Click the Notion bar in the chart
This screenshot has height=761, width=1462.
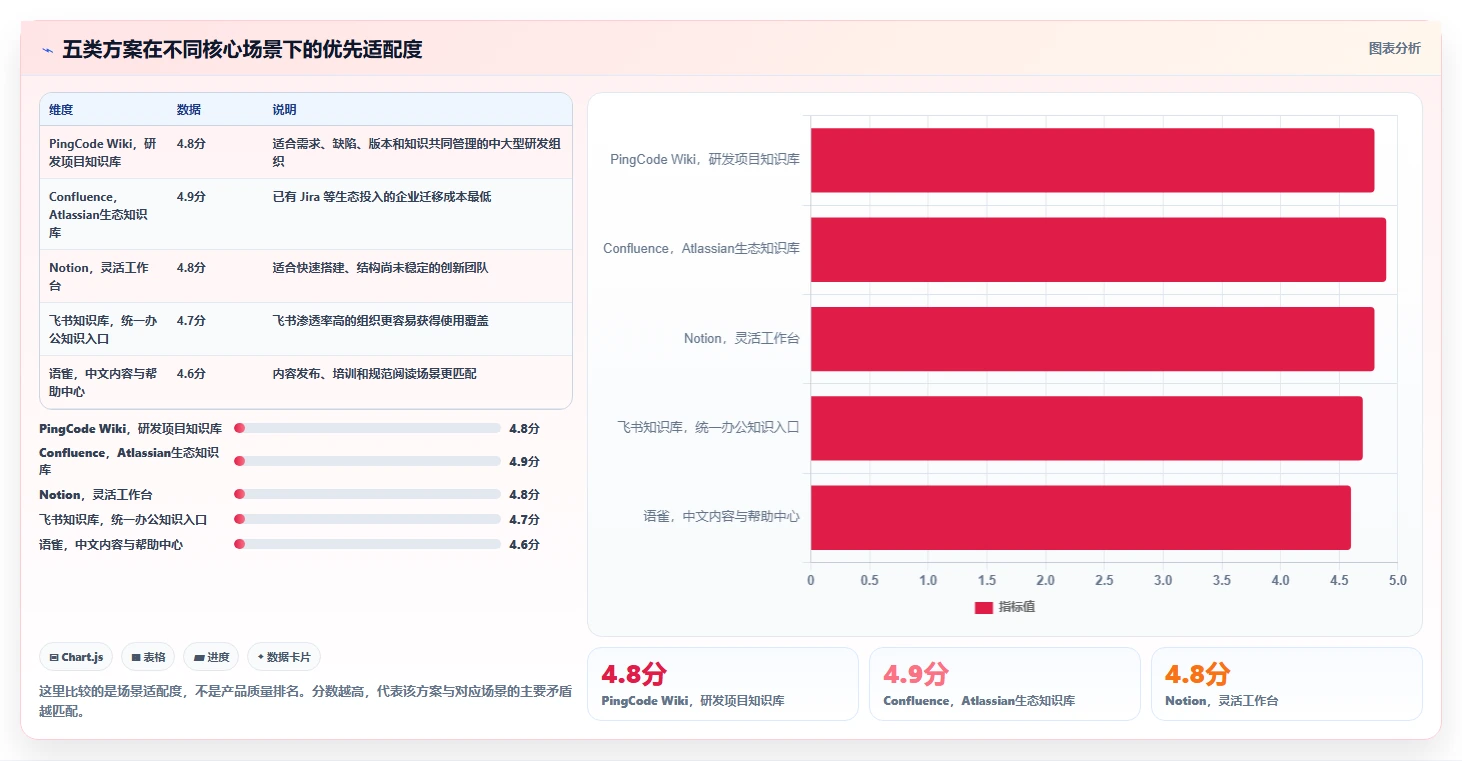[1092, 339]
